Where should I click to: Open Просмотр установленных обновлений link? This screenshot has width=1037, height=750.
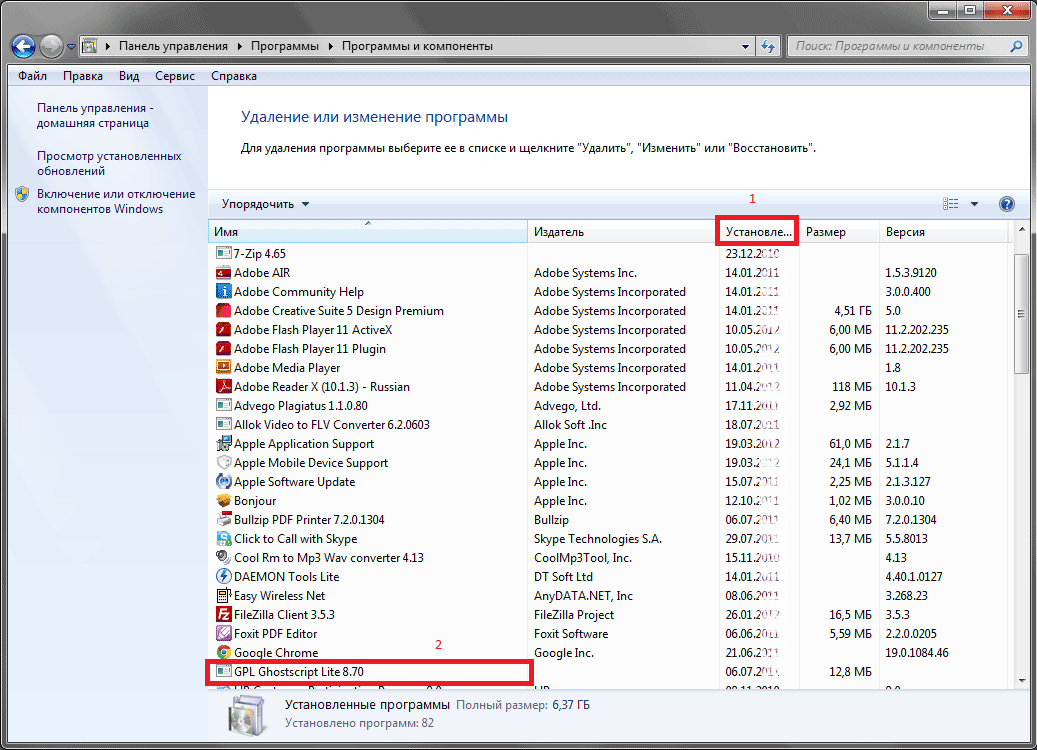108,163
